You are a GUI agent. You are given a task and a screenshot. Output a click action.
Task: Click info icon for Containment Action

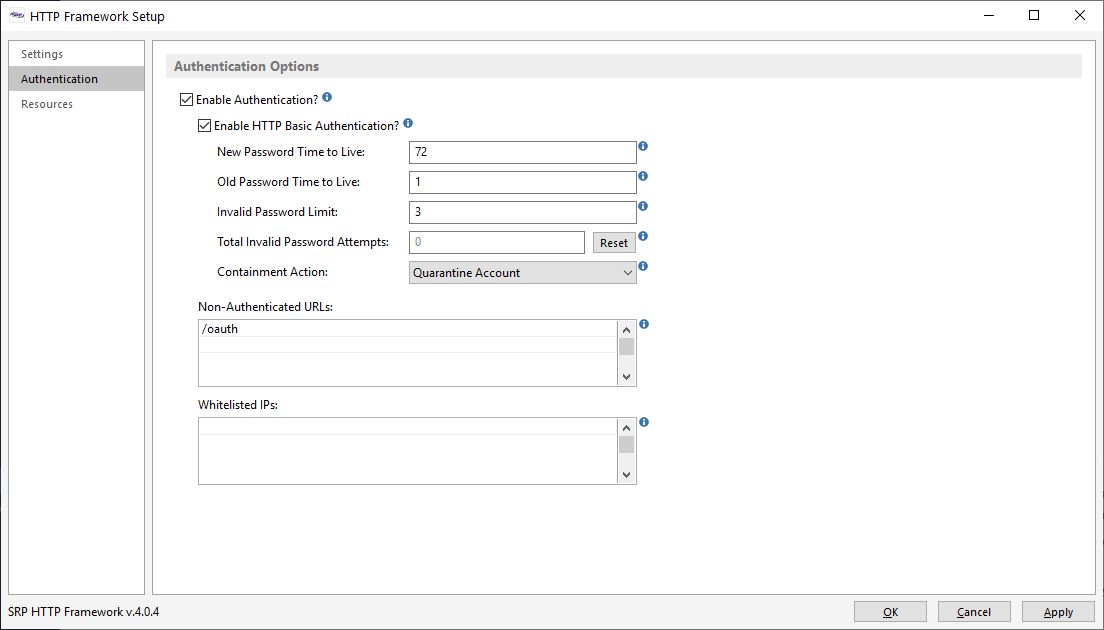[x=643, y=267]
